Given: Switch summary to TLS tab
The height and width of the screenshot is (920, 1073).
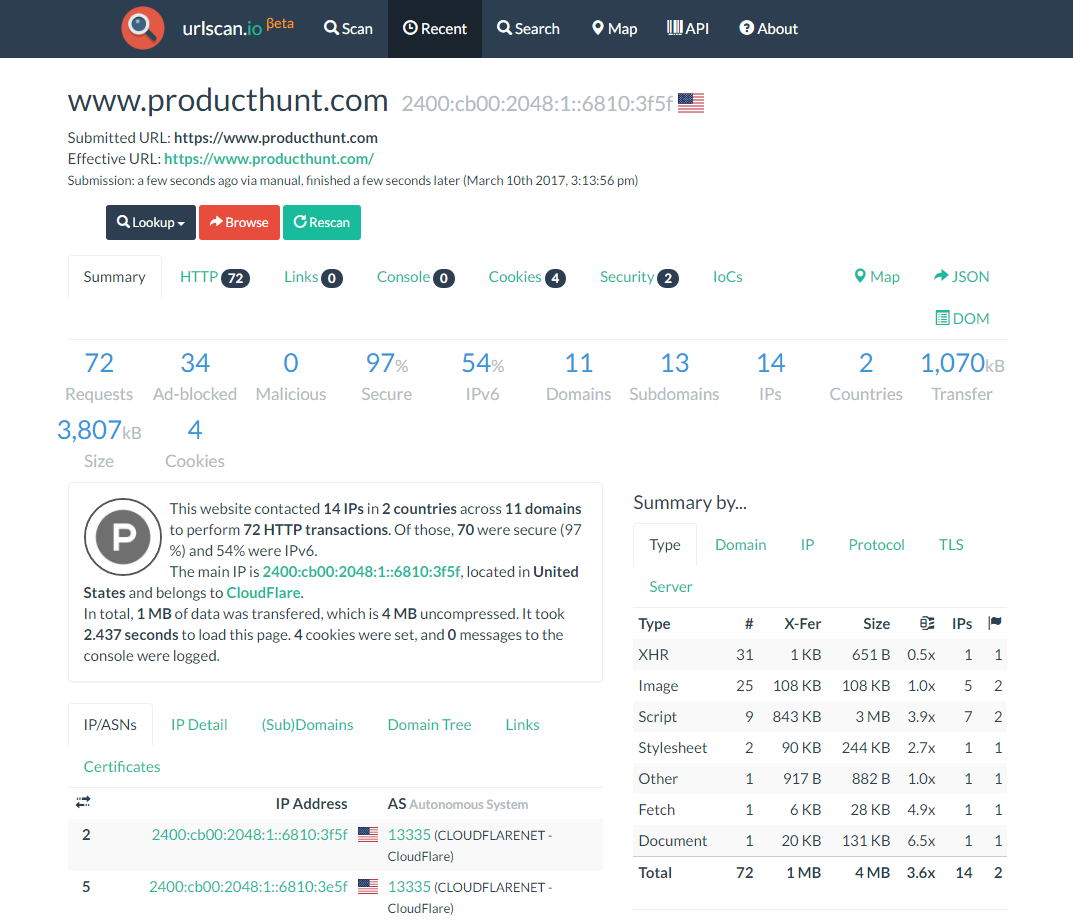Looking at the screenshot, I should pyautogui.click(x=951, y=545).
